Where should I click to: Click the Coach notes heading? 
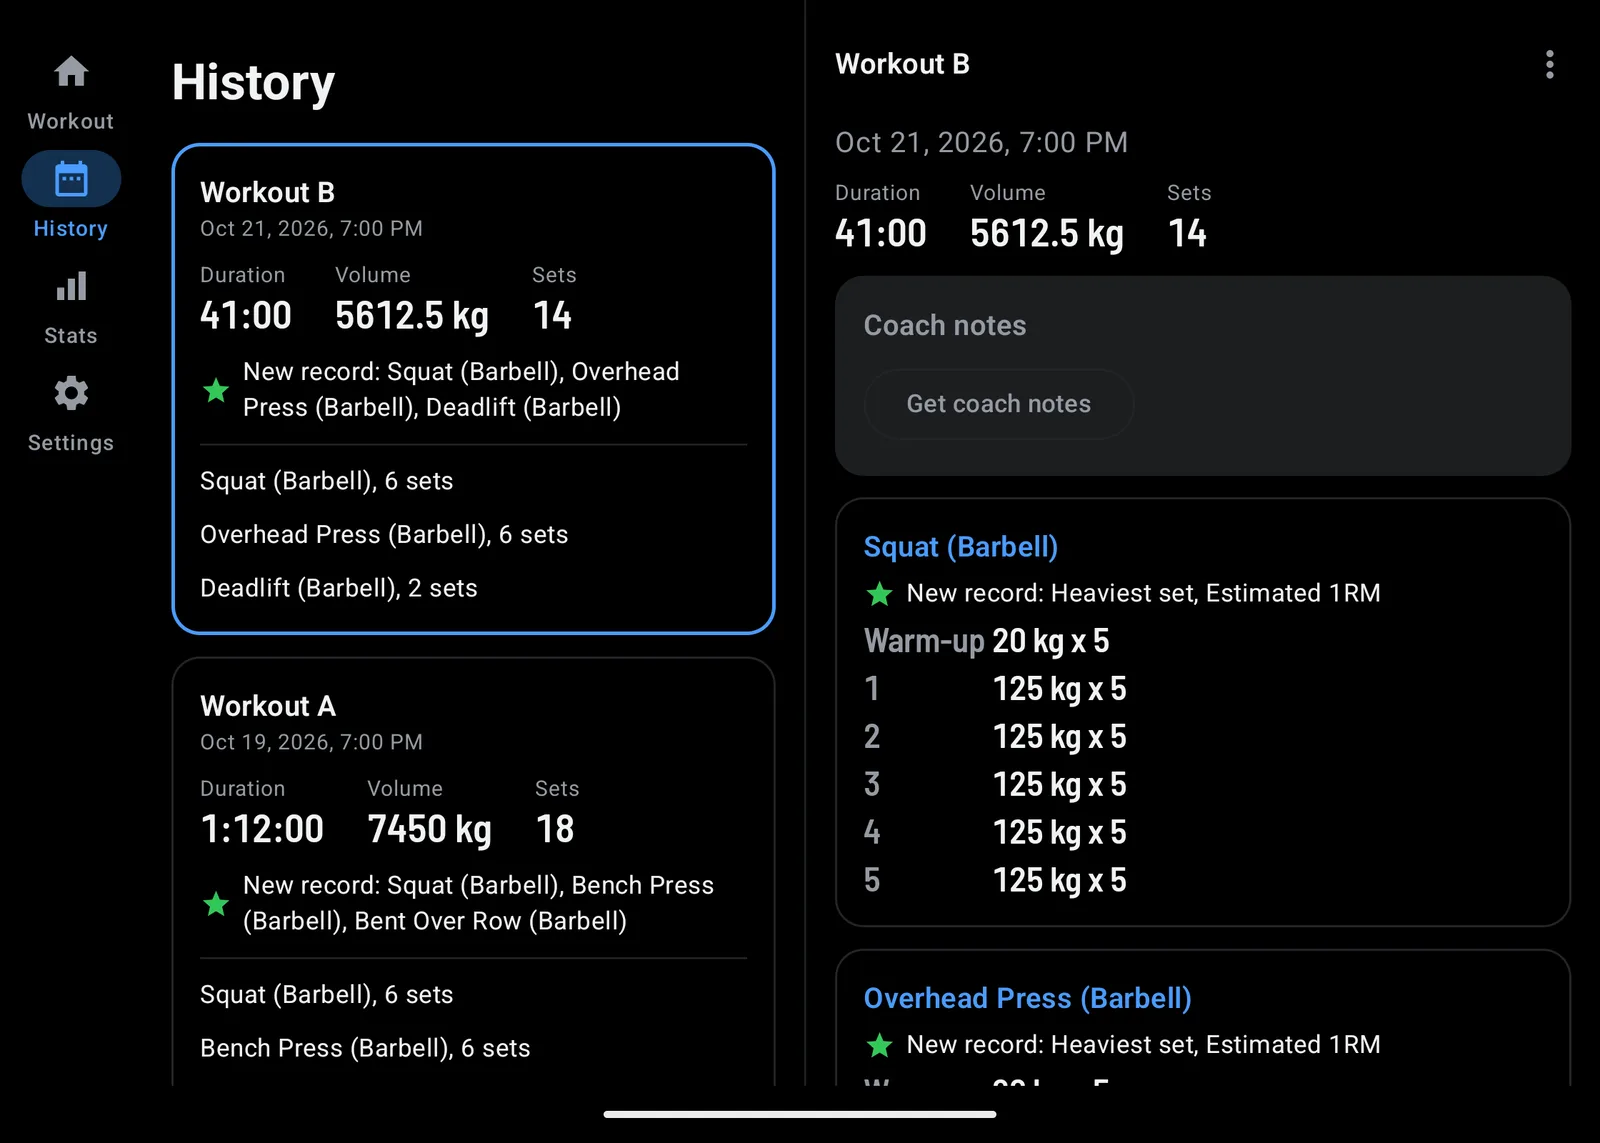(945, 326)
